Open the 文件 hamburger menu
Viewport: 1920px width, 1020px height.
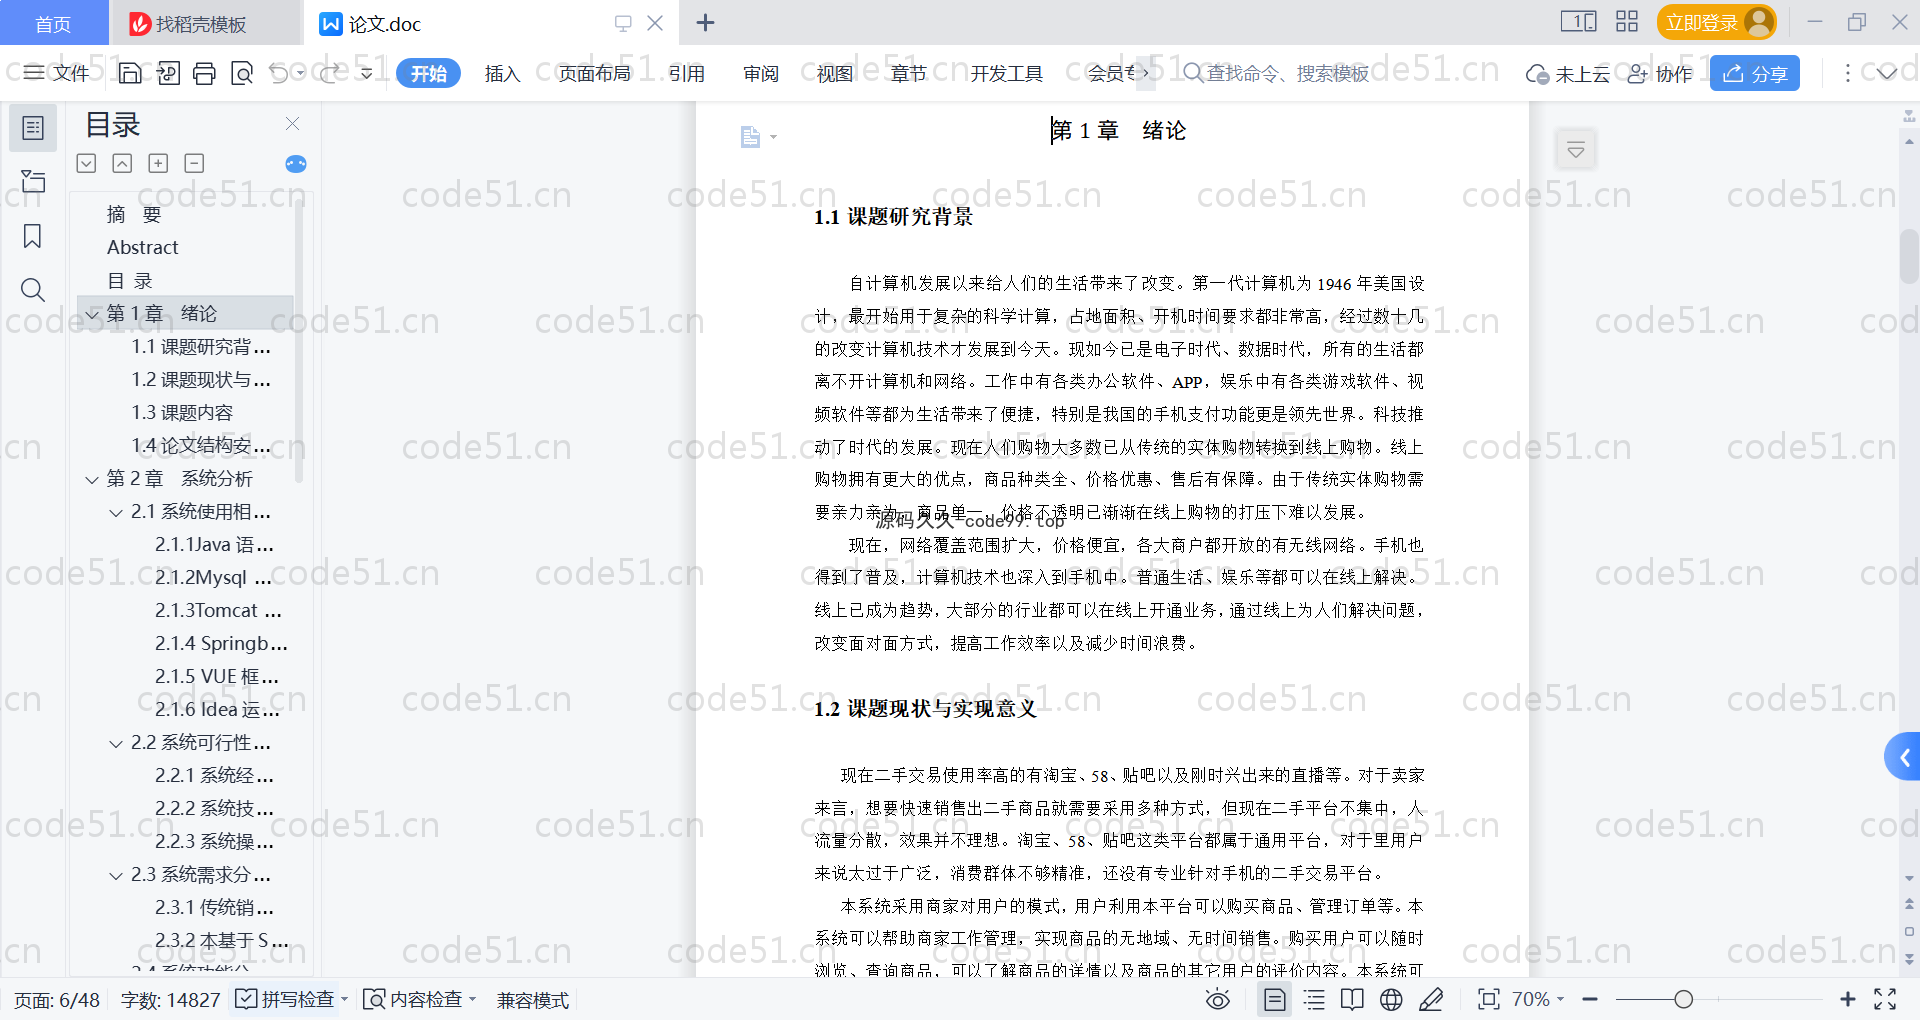coord(56,73)
